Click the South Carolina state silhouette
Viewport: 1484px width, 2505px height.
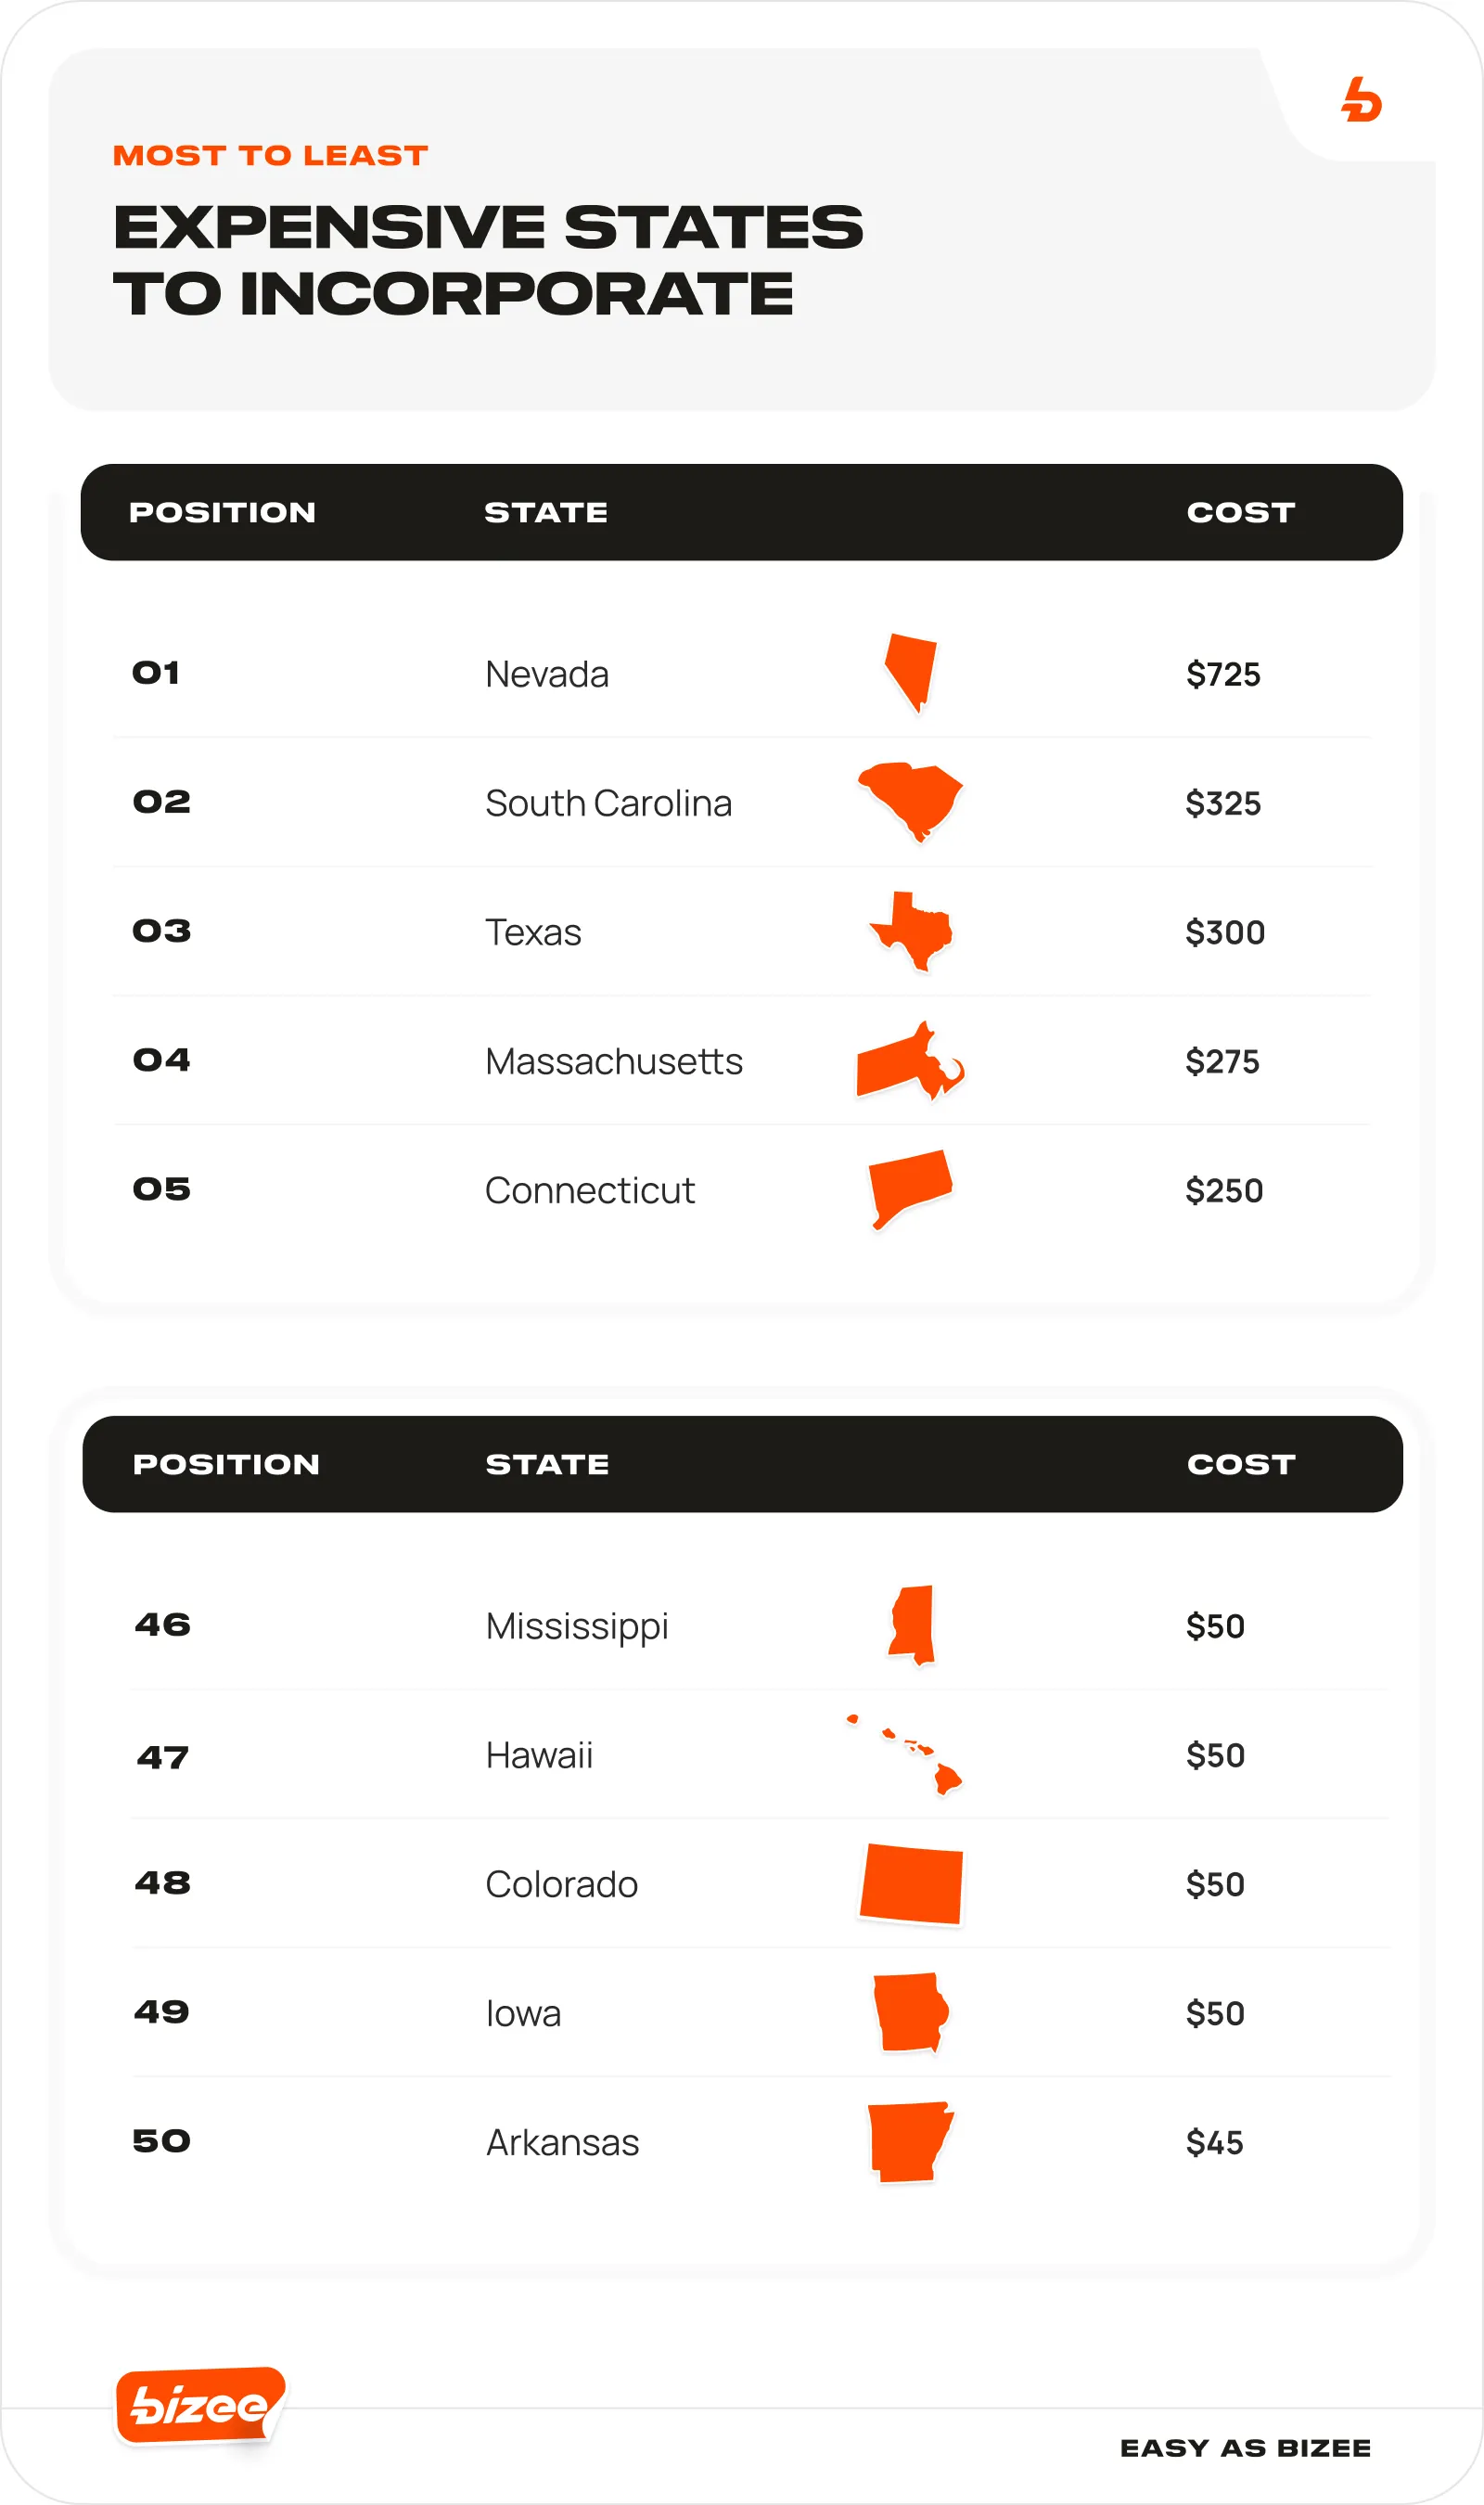[912, 797]
